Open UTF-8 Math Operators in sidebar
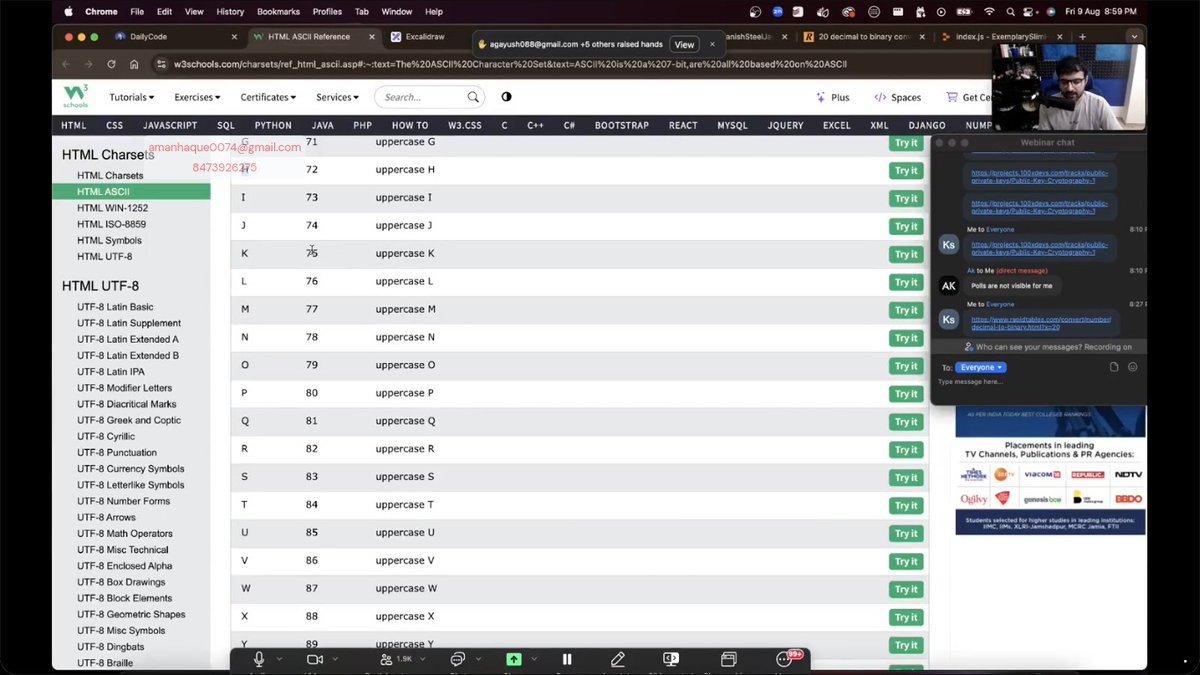This screenshot has width=1200, height=675. 125,533
